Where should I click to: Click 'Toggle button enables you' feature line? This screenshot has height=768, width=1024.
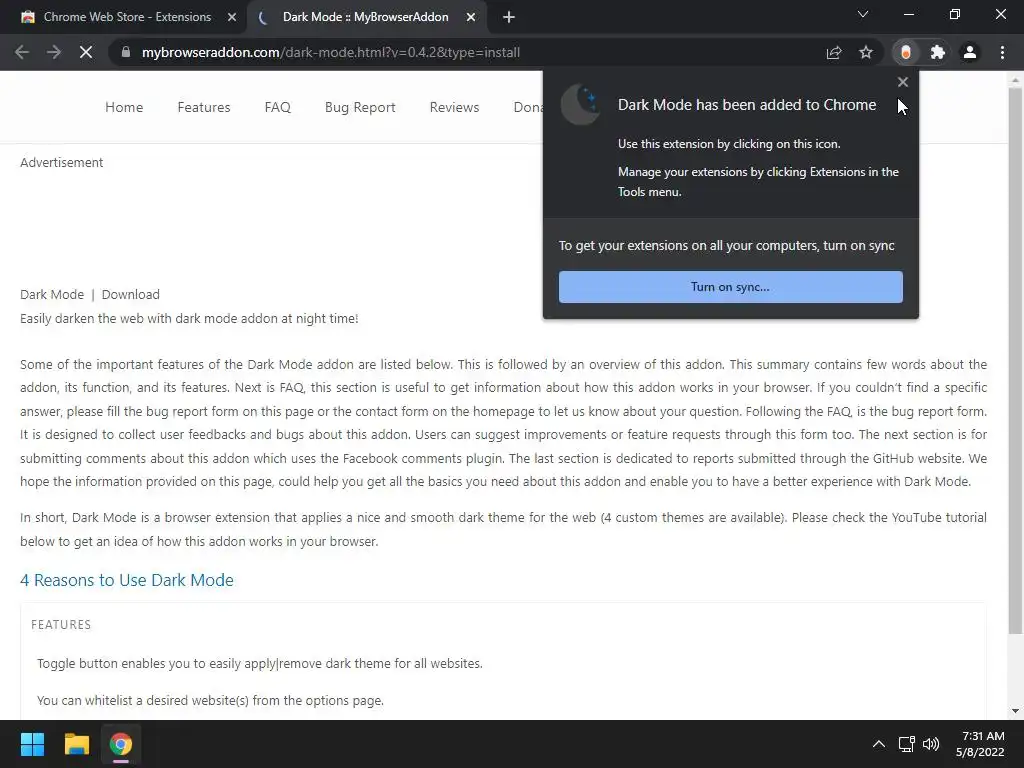260,664
